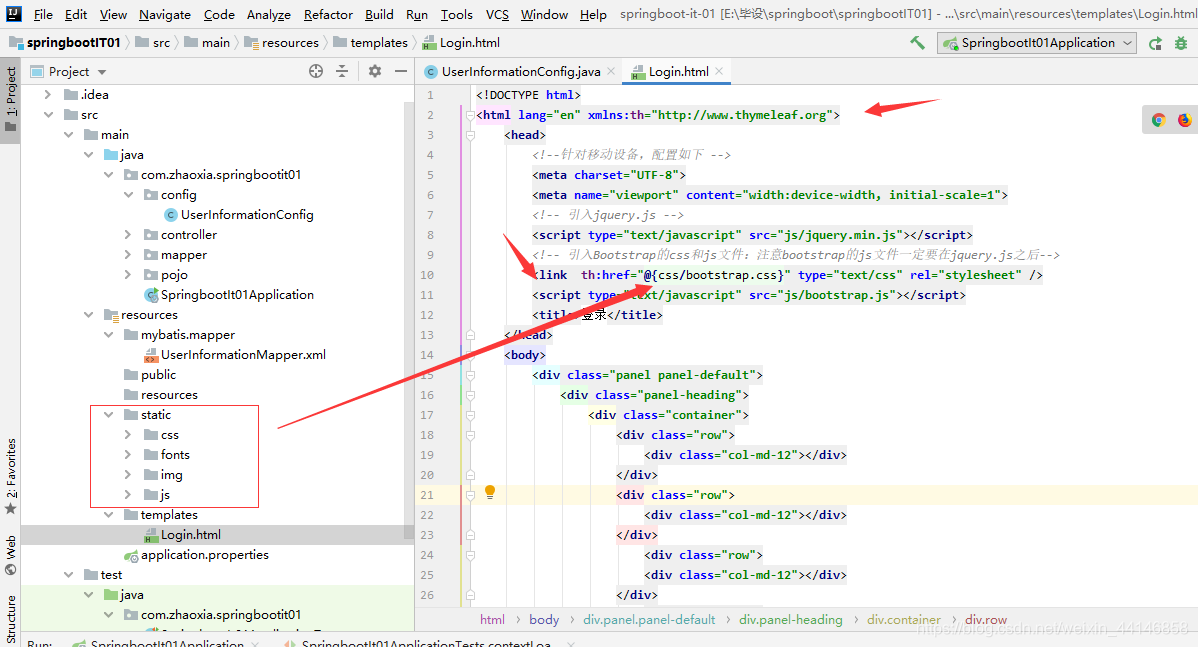This screenshot has width=1198, height=647.
Task: Collapse the config package
Action: coord(128,195)
